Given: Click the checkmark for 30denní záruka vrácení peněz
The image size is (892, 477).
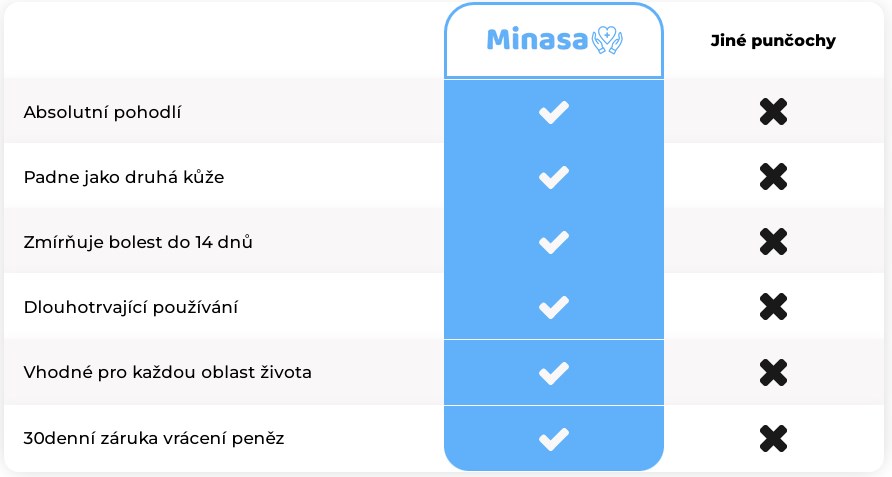Looking at the screenshot, I should (554, 438).
